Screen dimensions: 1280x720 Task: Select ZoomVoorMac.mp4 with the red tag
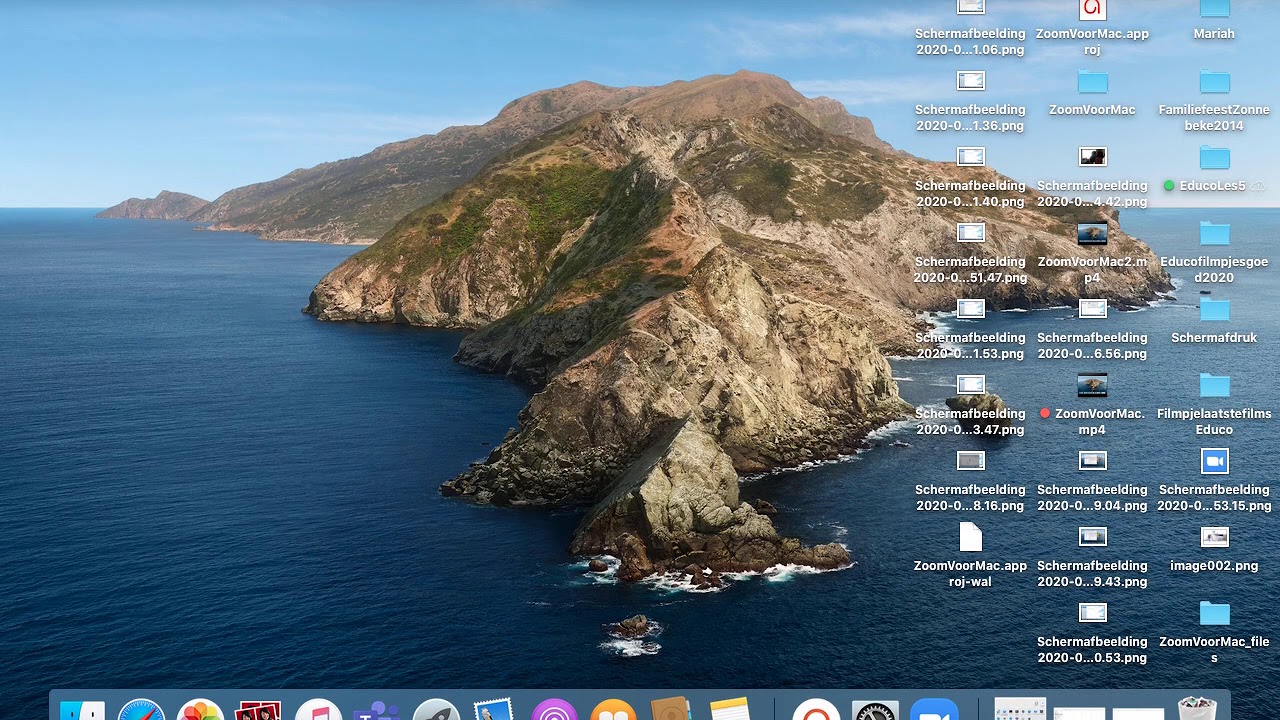coord(1092,404)
